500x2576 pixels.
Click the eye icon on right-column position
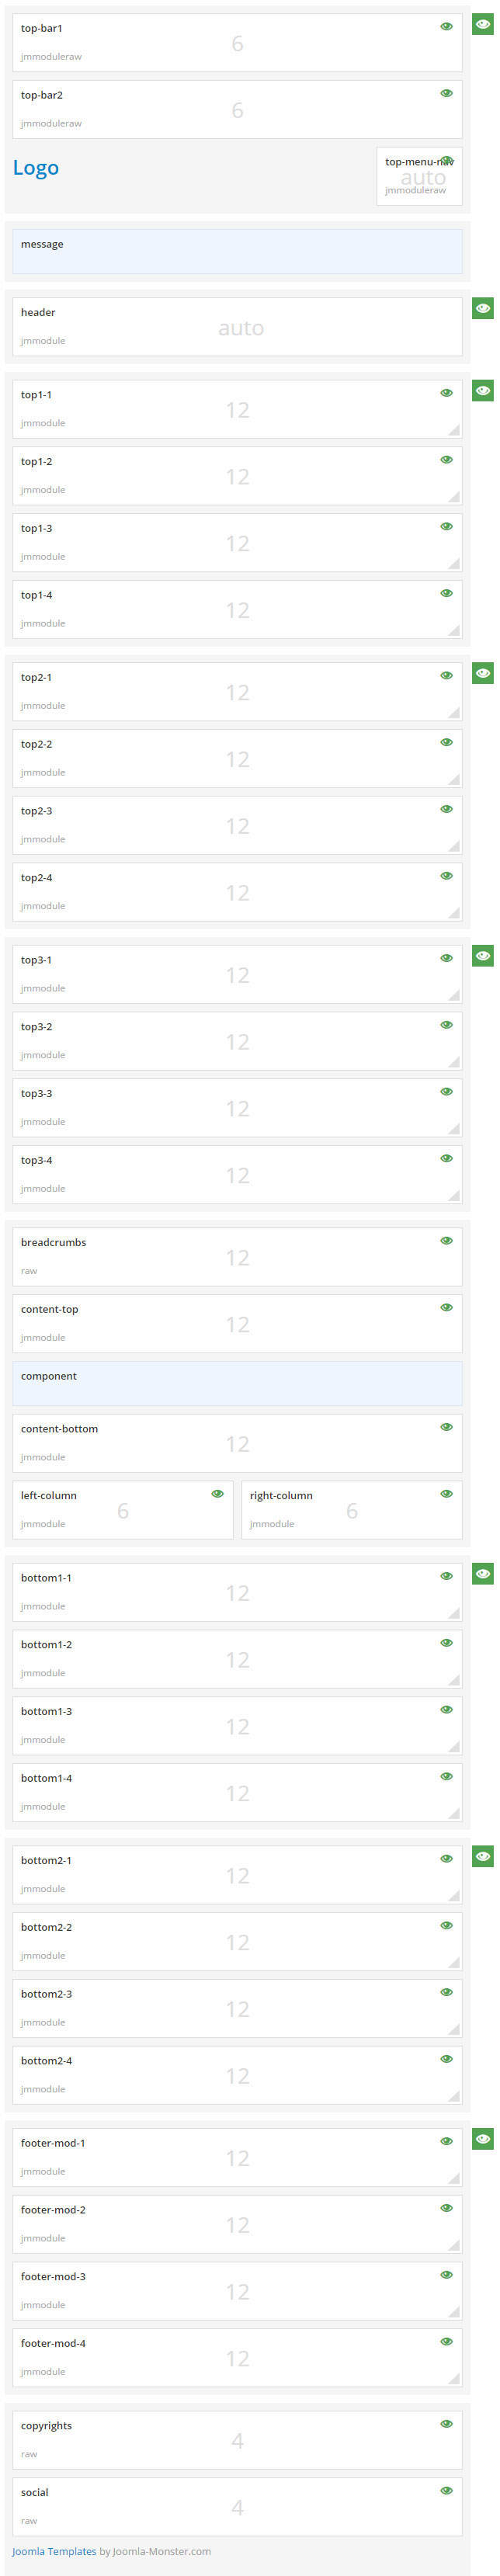(x=447, y=1494)
